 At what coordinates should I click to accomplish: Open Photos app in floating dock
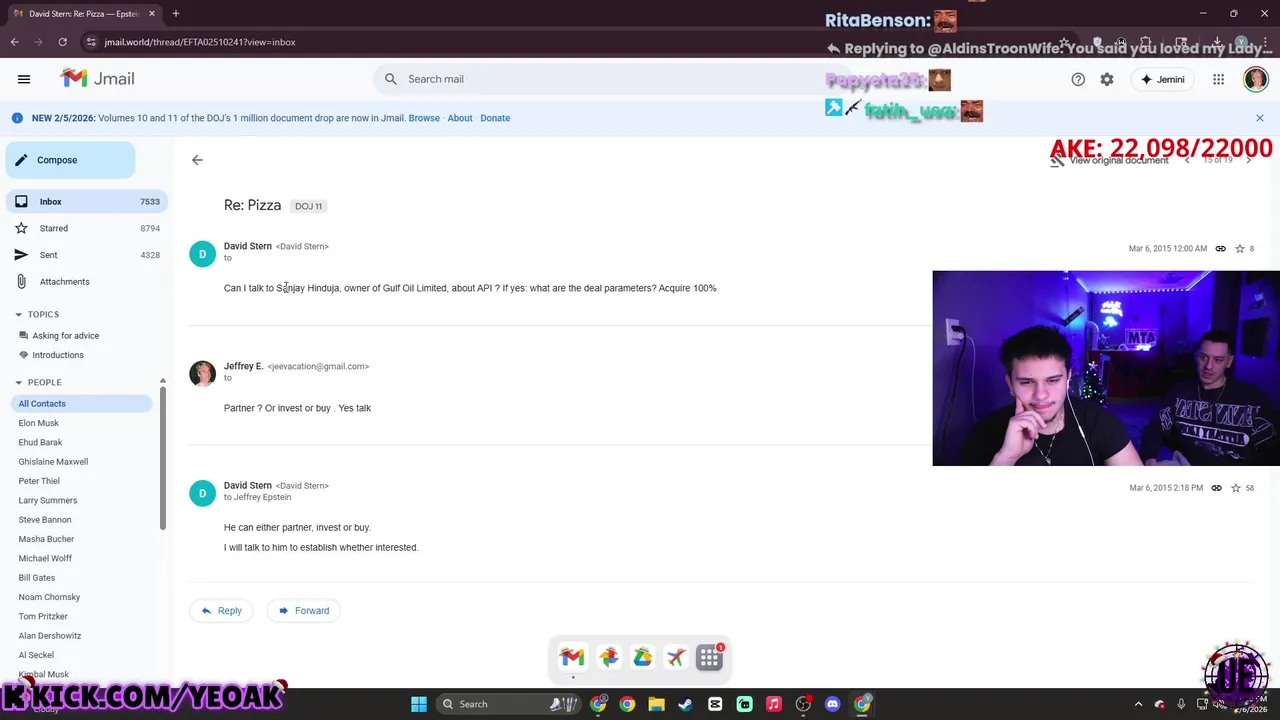[x=608, y=657]
